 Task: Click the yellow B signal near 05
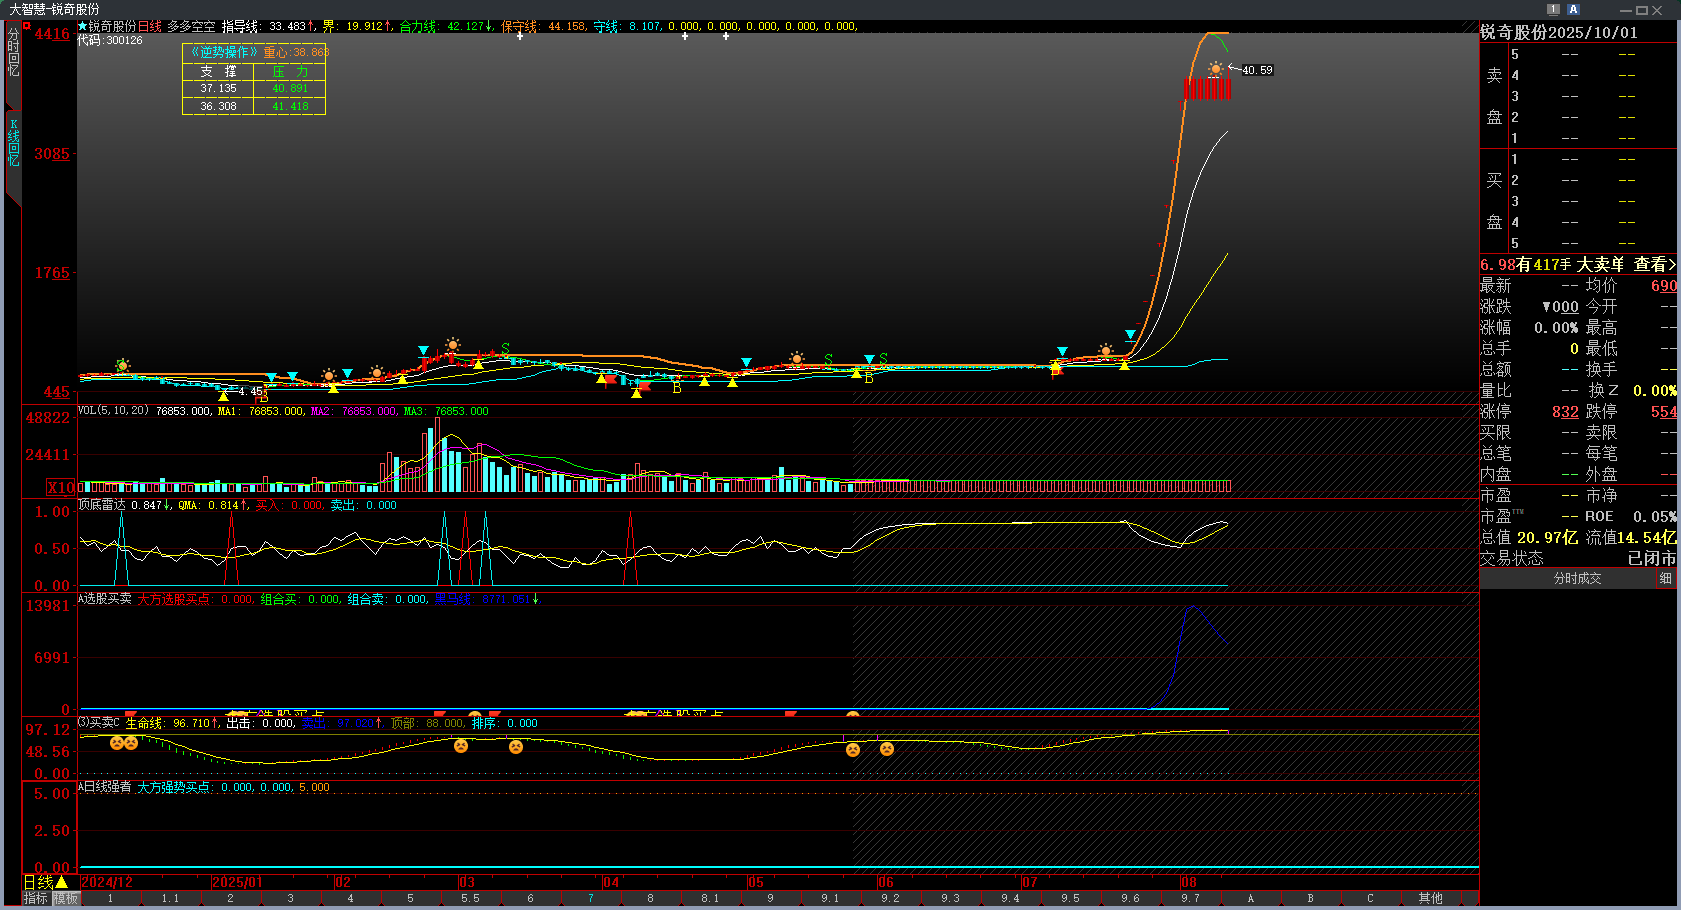(677, 388)
